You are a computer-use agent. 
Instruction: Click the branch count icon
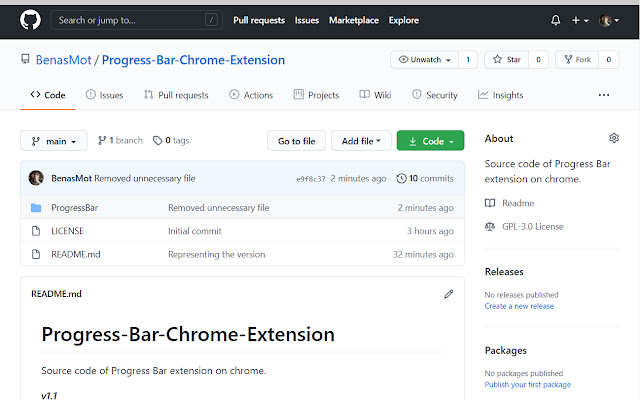click(102, 140)
